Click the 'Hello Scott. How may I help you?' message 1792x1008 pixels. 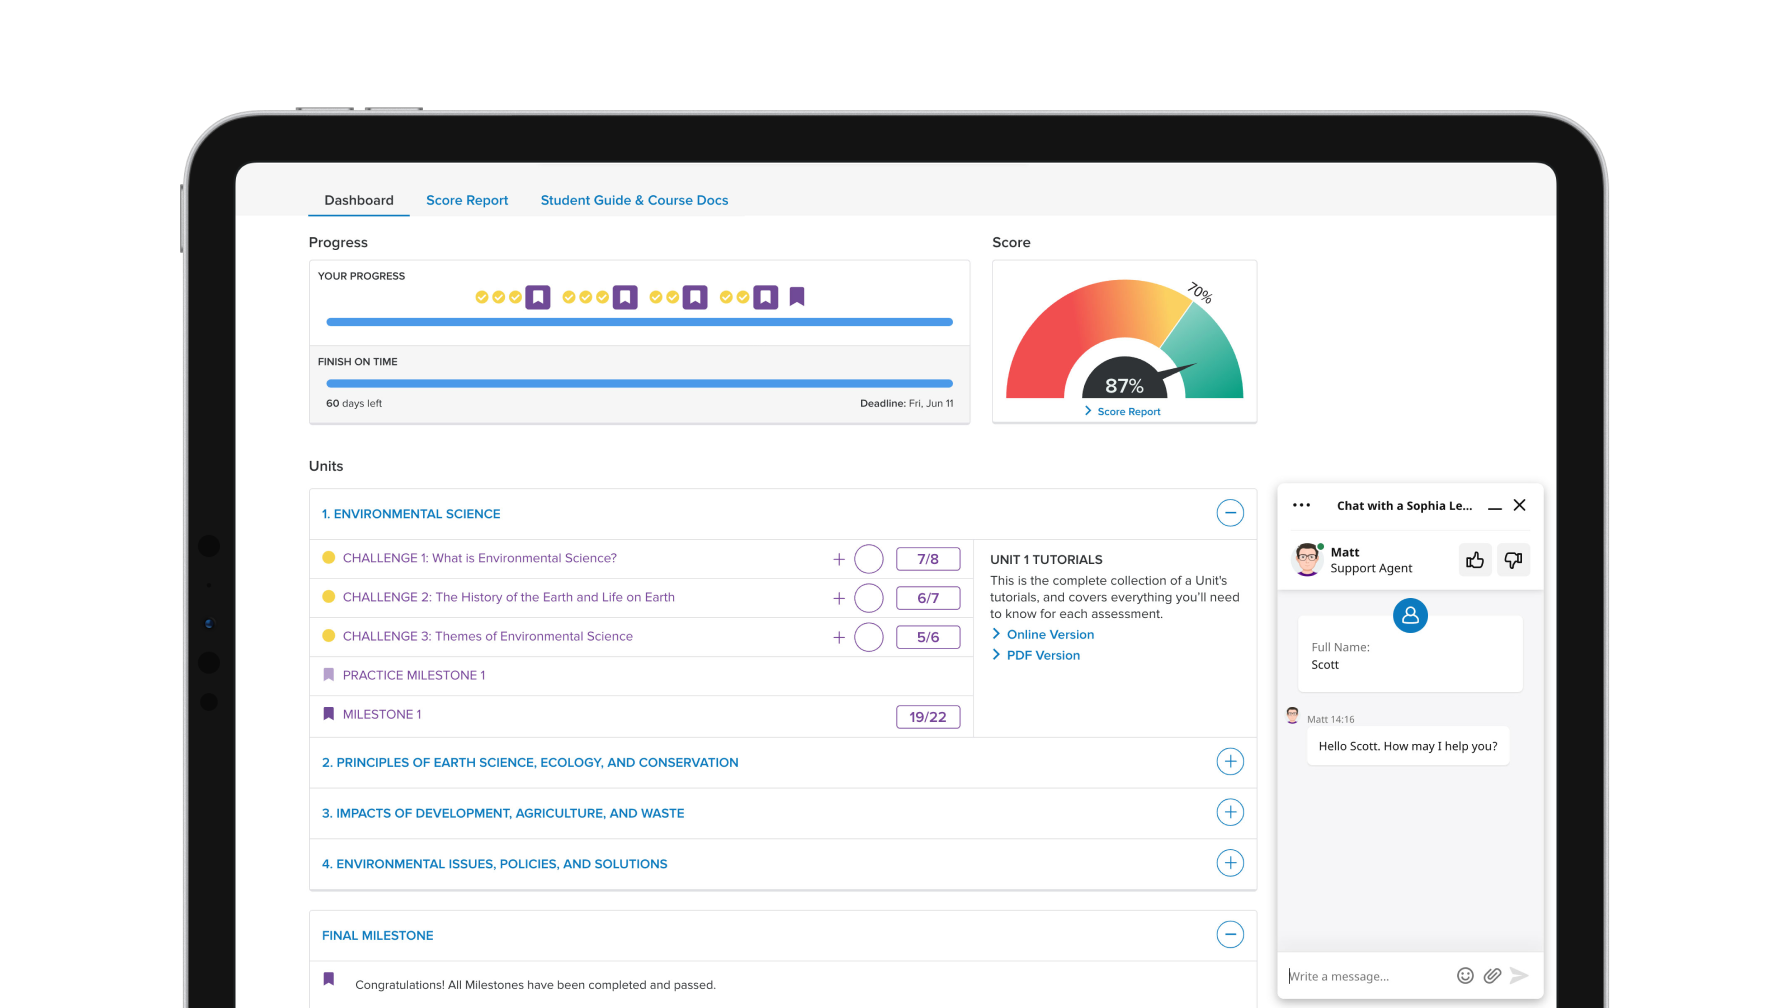click(1408, 746)
